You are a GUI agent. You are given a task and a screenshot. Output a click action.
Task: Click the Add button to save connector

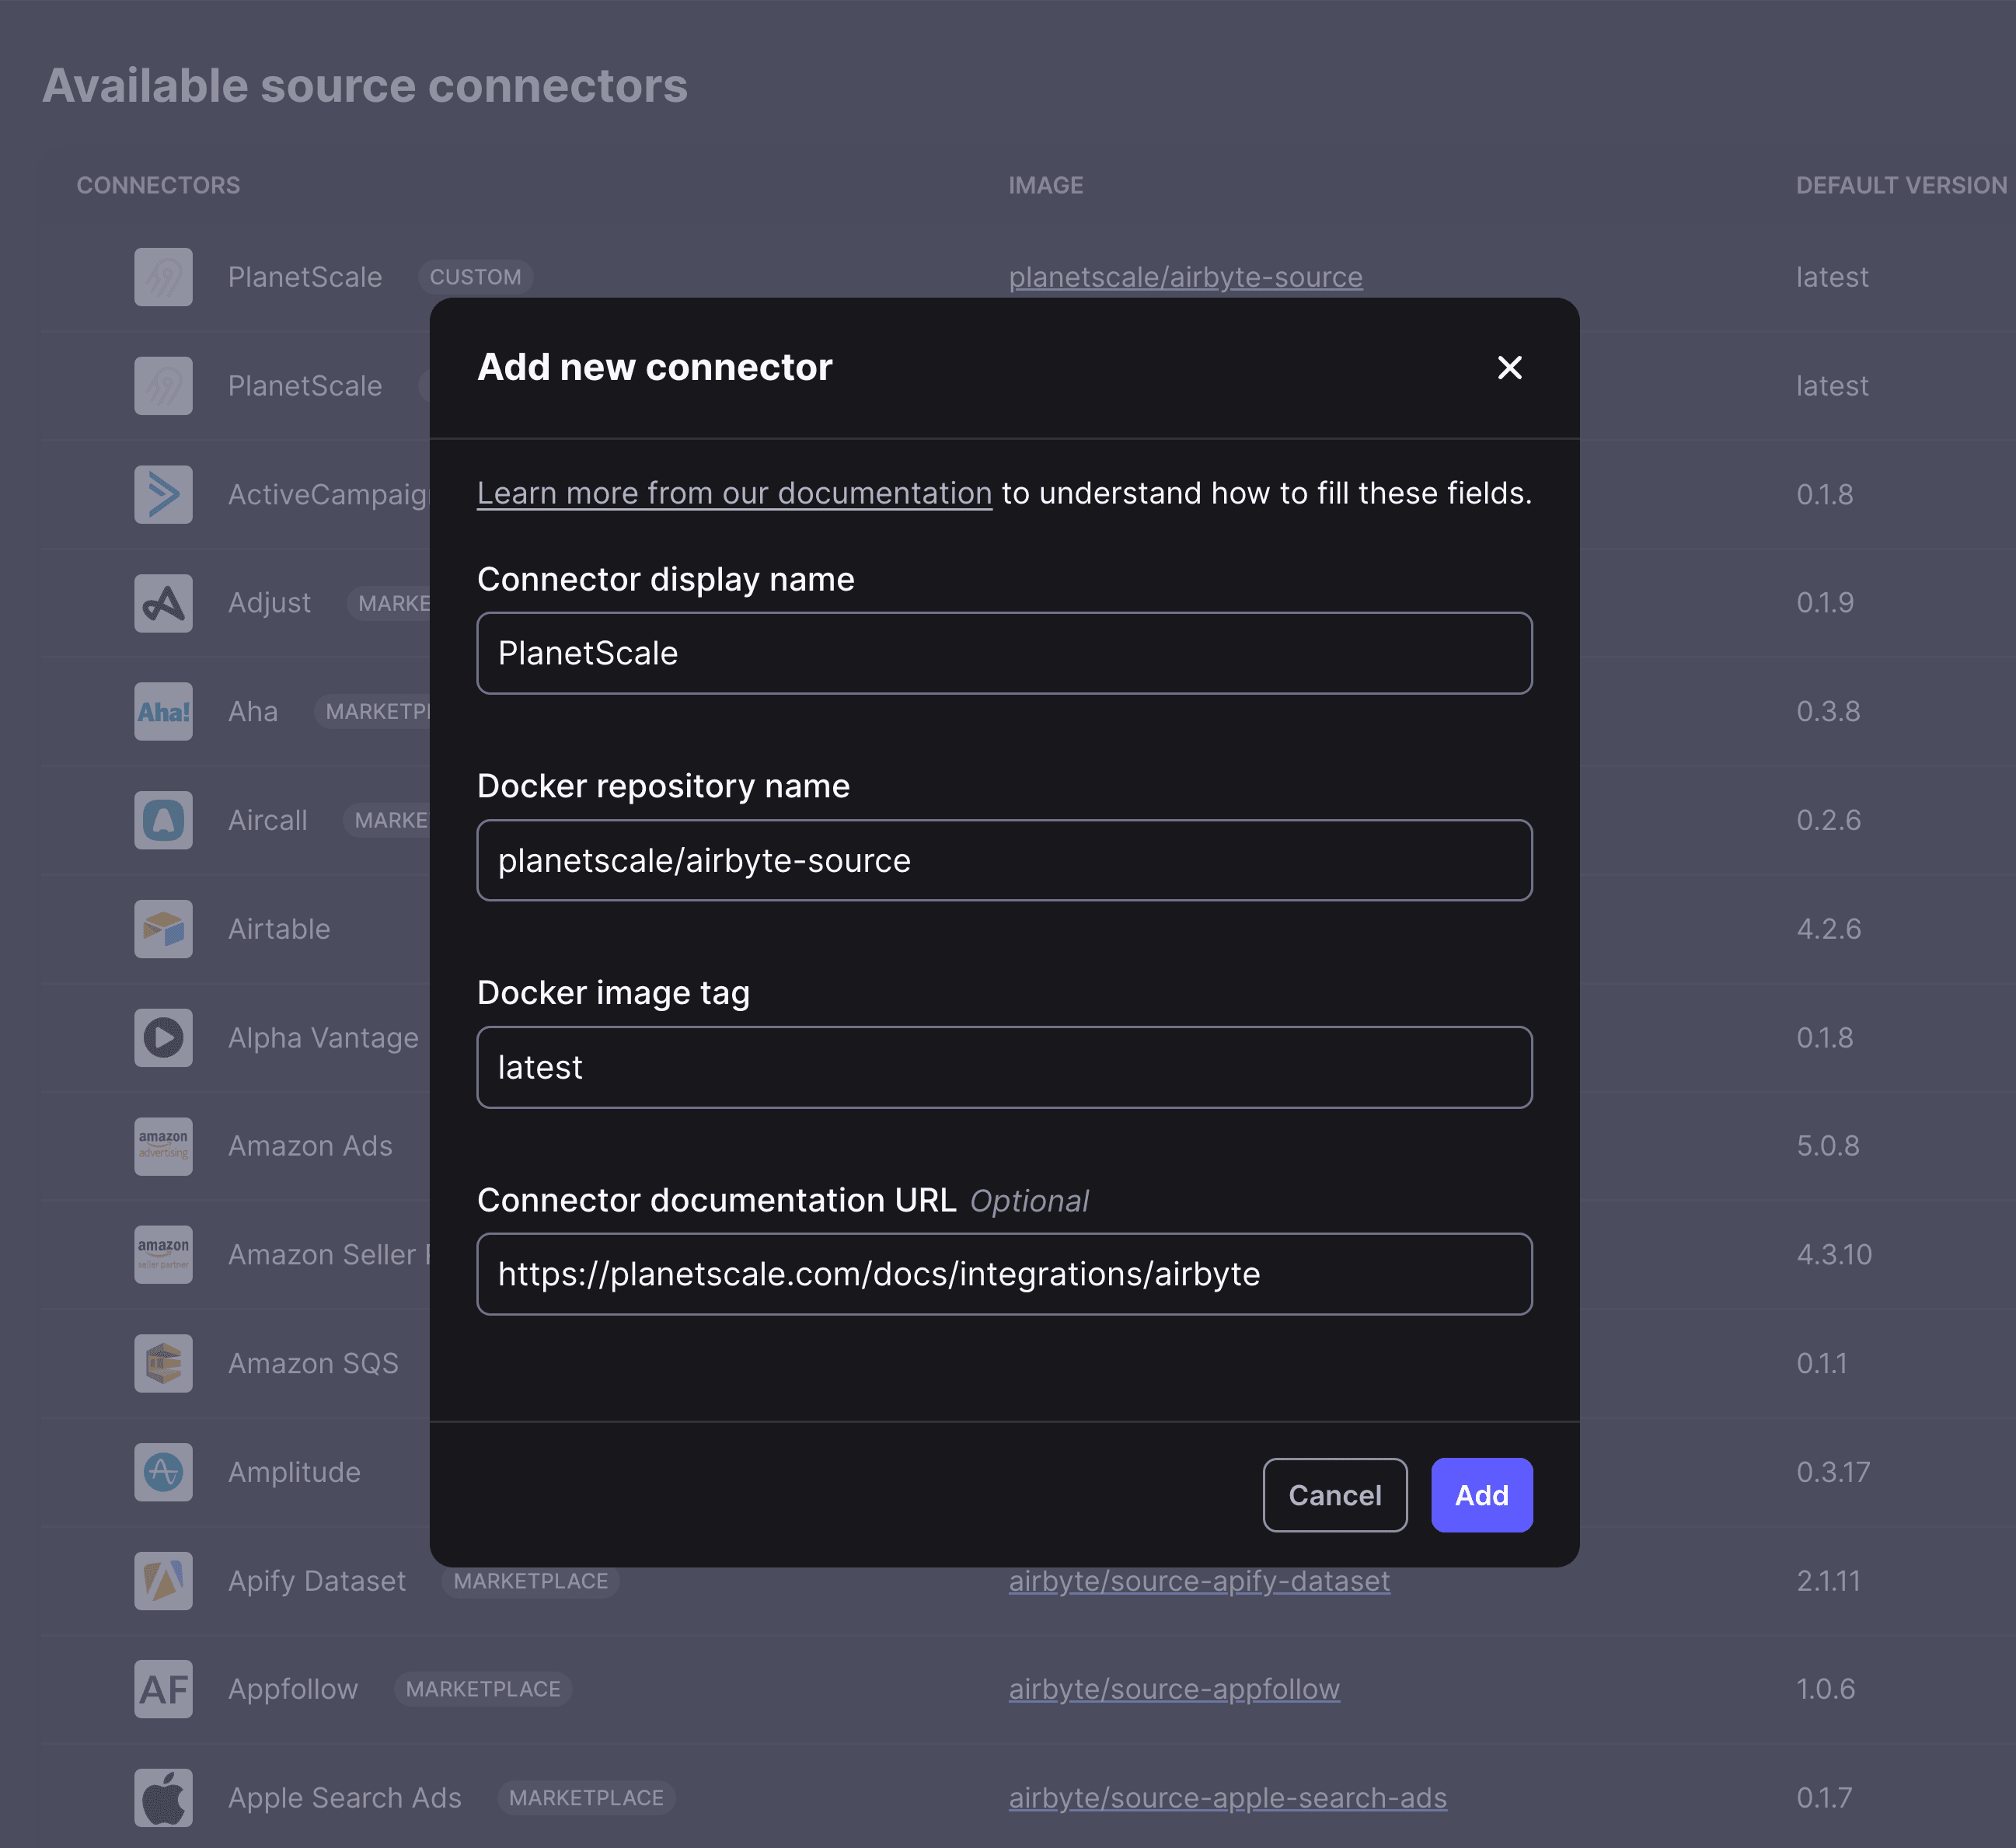(x=1481, y=1495)
